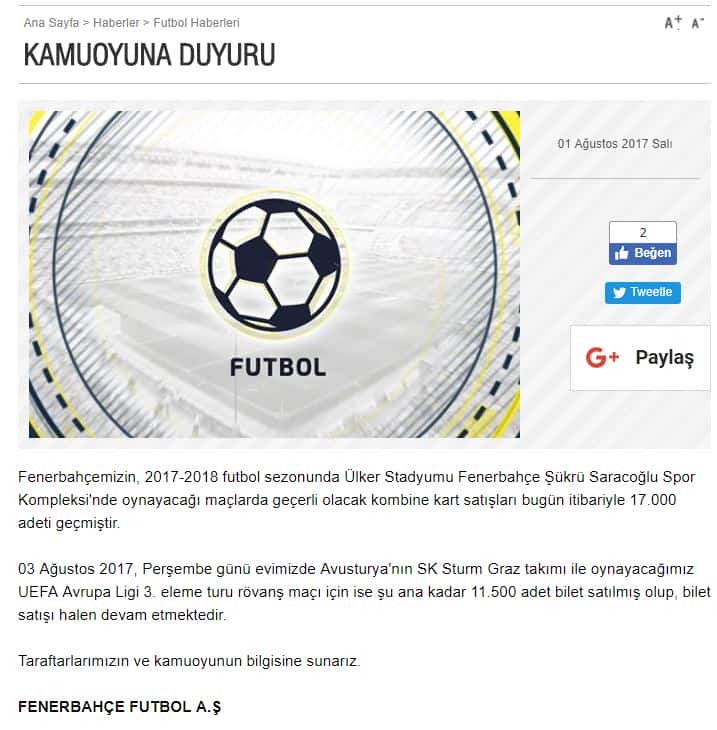The image size is (717, 730).
Task: Click the Twitter bird icon
Action: tap(619, 293)
